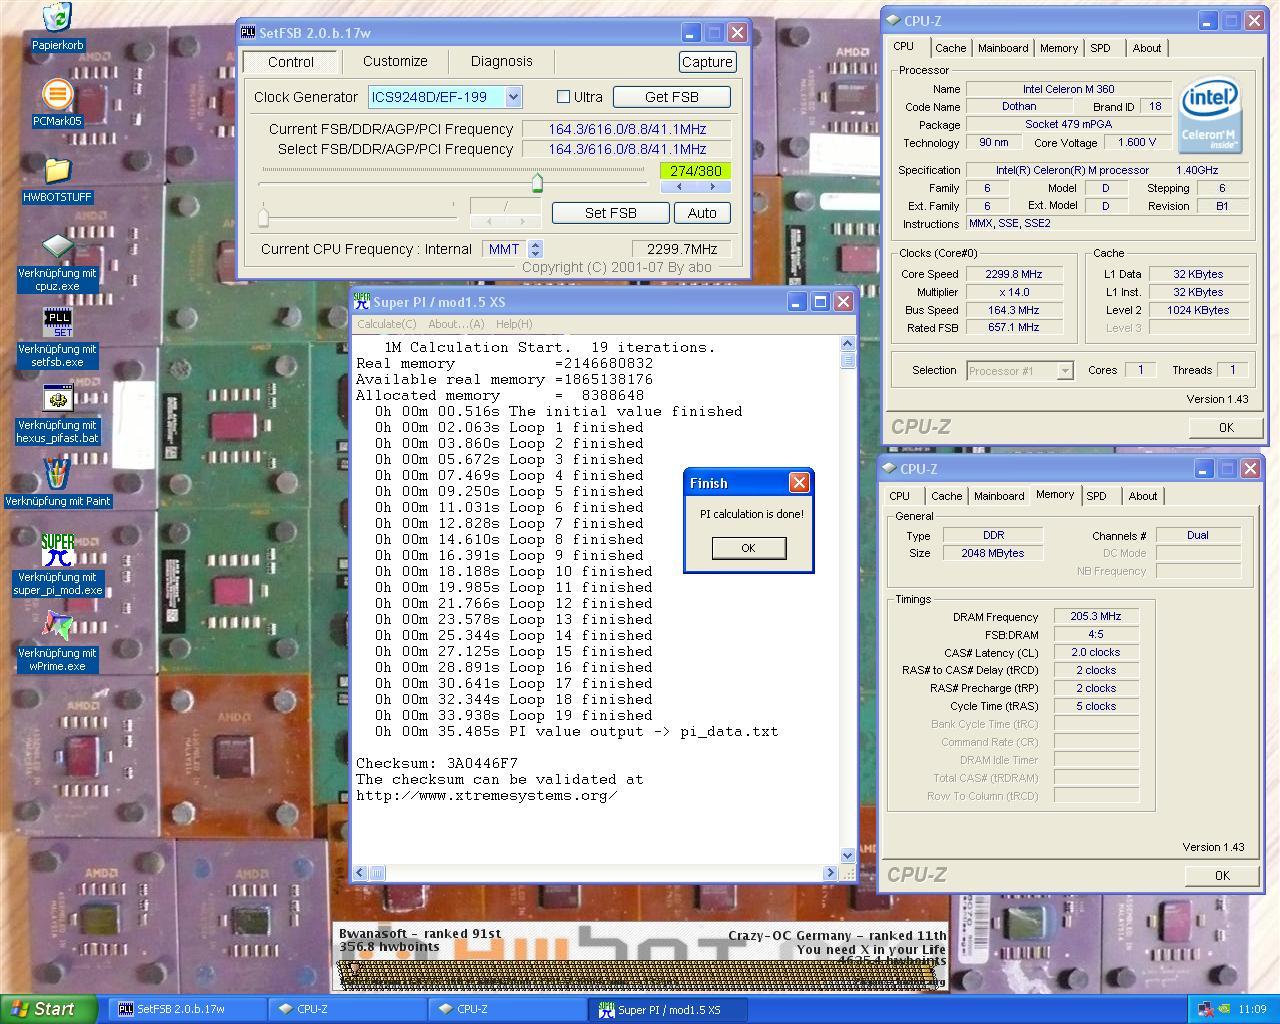Click the Intel Celeron M logo
The width and height of the screenshot is (1280, 1024).
click(1209, 115)
